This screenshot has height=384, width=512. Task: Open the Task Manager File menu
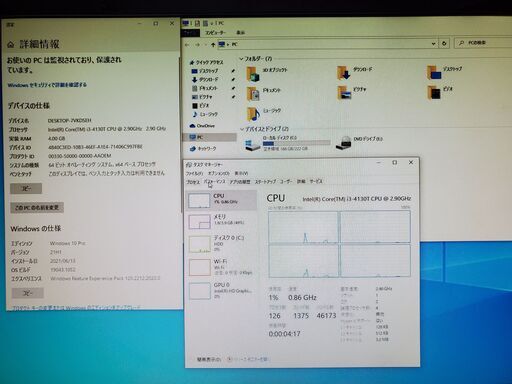click(194, 173)
